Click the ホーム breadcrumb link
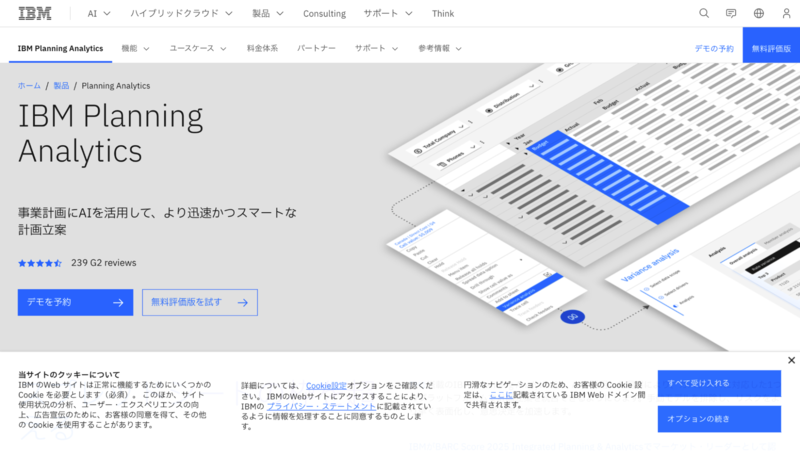This screenshot has width=800, height=451. 29,86
